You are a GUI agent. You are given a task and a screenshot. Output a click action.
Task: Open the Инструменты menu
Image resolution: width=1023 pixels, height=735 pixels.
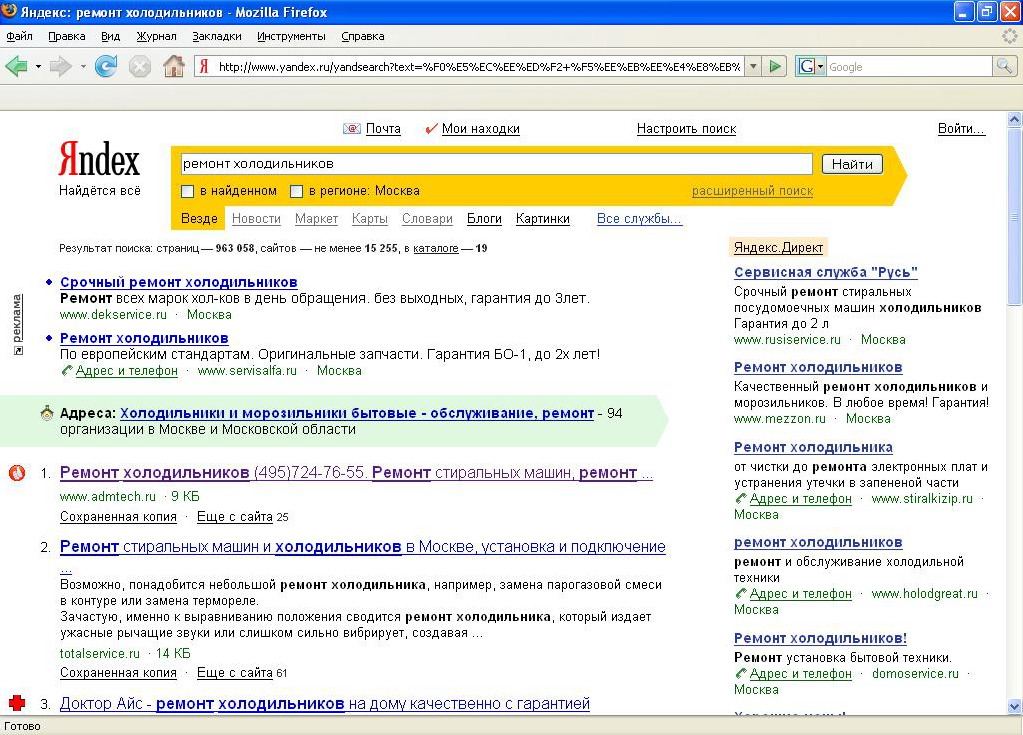(291, 36)
